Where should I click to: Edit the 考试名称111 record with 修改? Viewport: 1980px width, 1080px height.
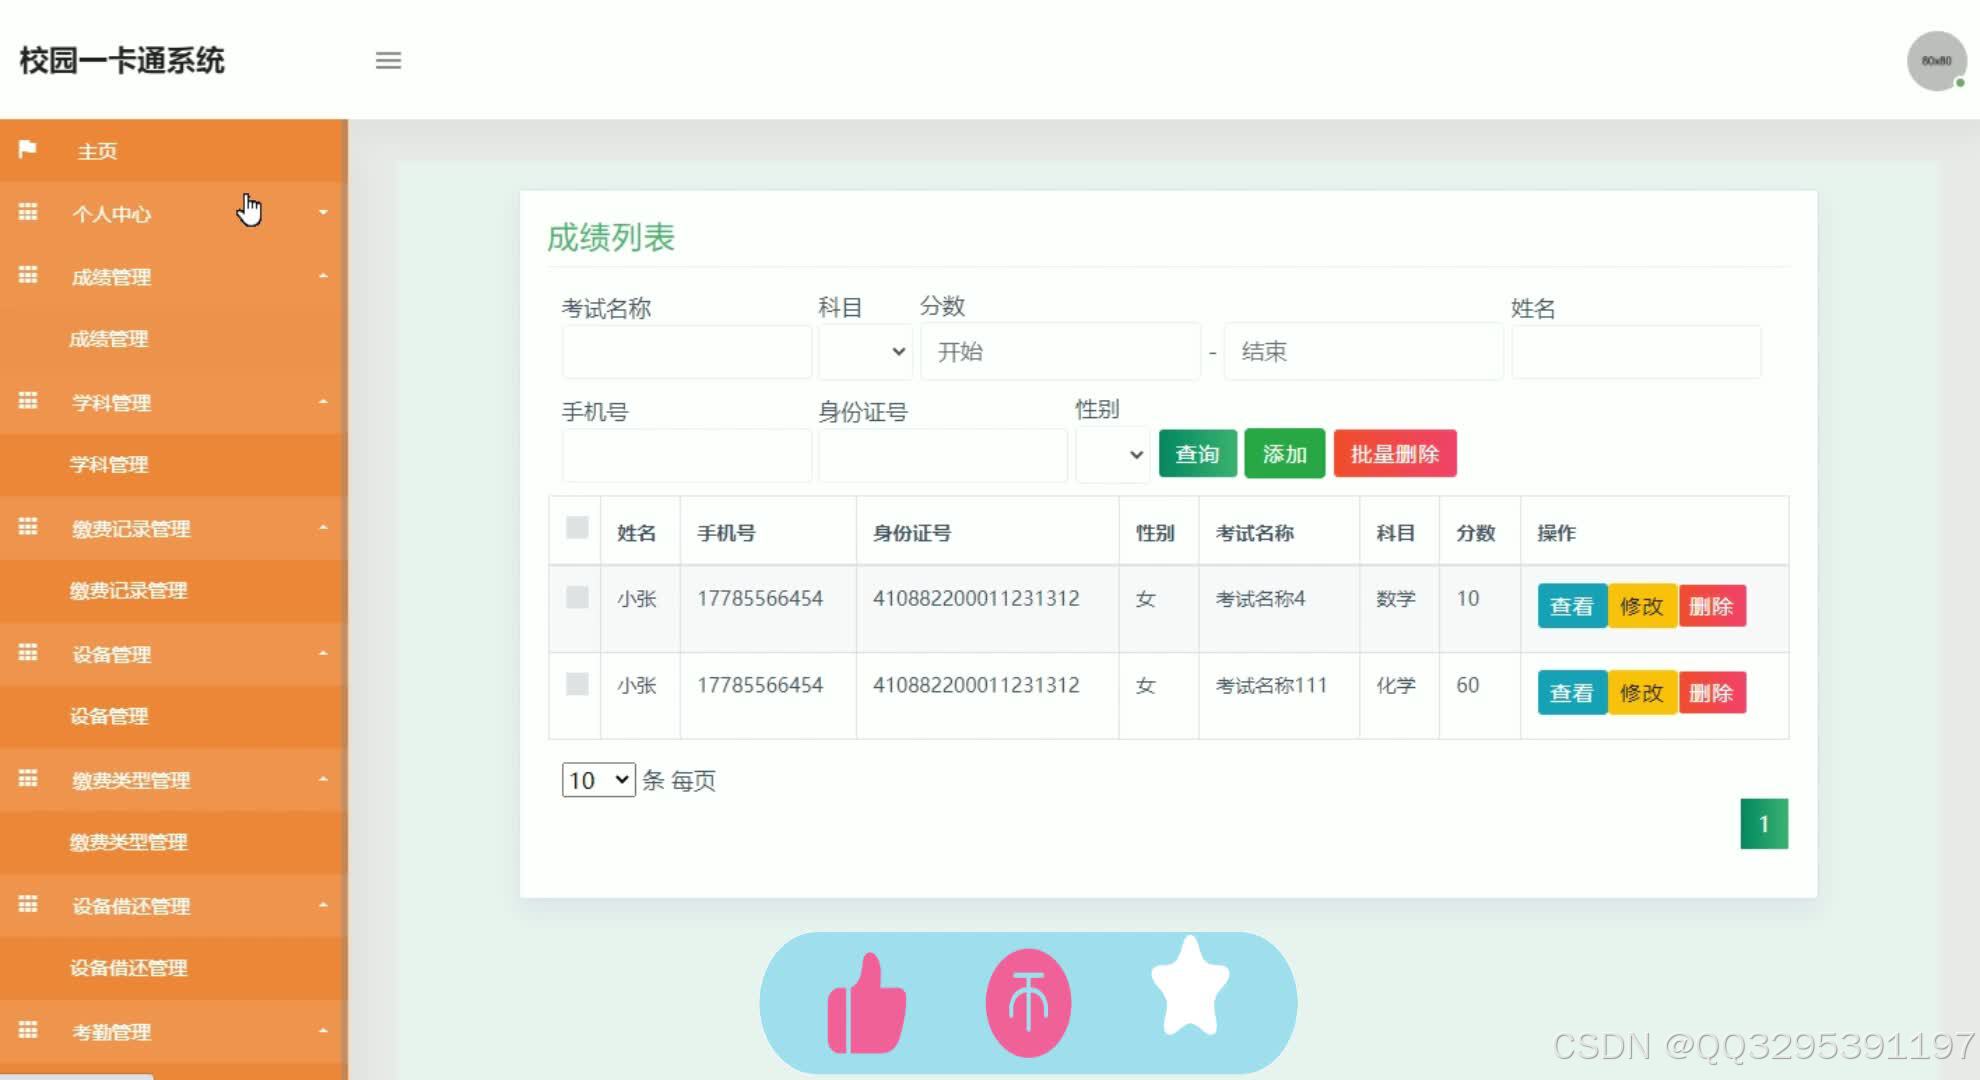[1642, 693]
